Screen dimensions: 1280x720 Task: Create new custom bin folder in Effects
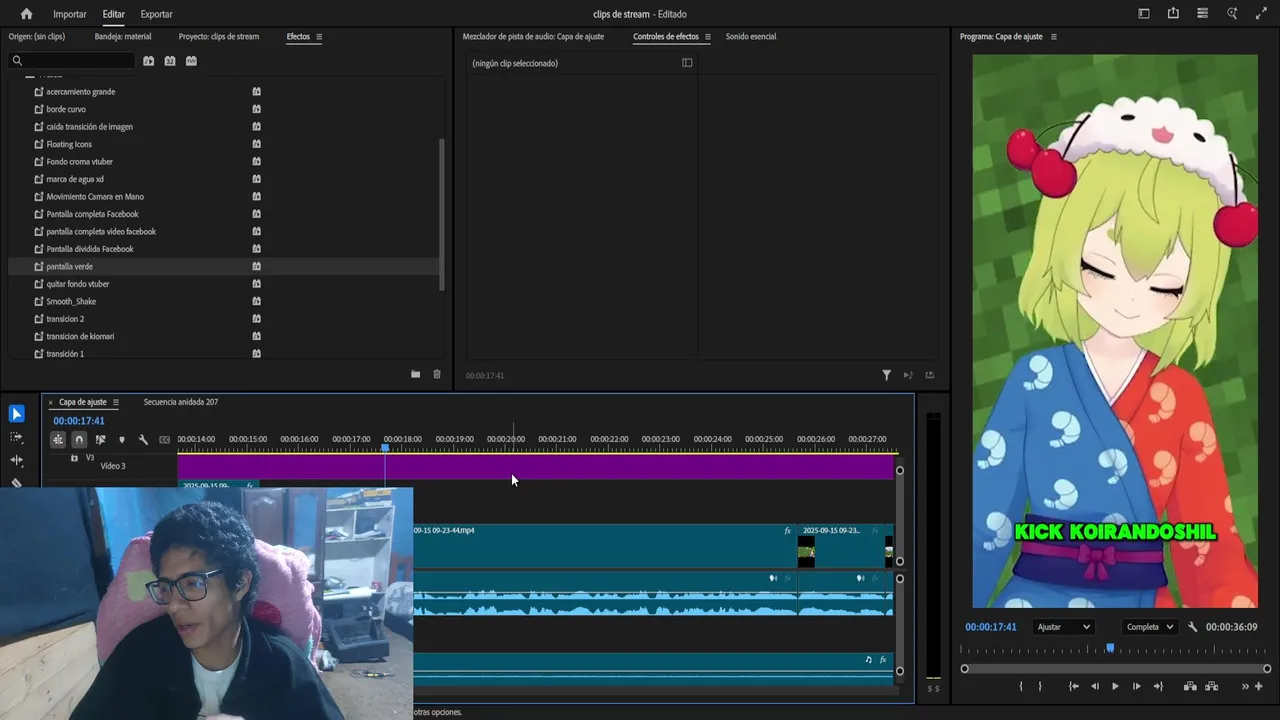click(x=415, y=374)
